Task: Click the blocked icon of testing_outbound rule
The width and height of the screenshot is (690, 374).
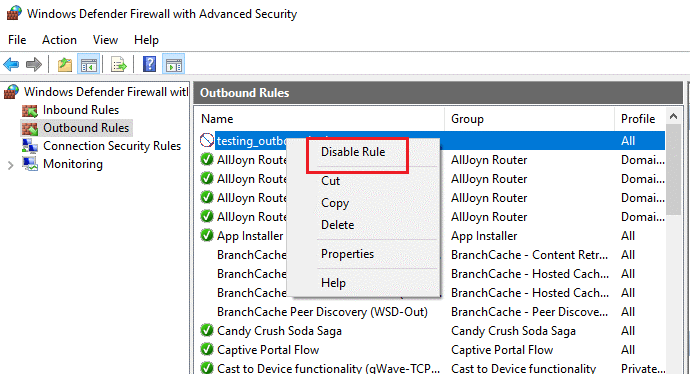Action: point(207,140)
